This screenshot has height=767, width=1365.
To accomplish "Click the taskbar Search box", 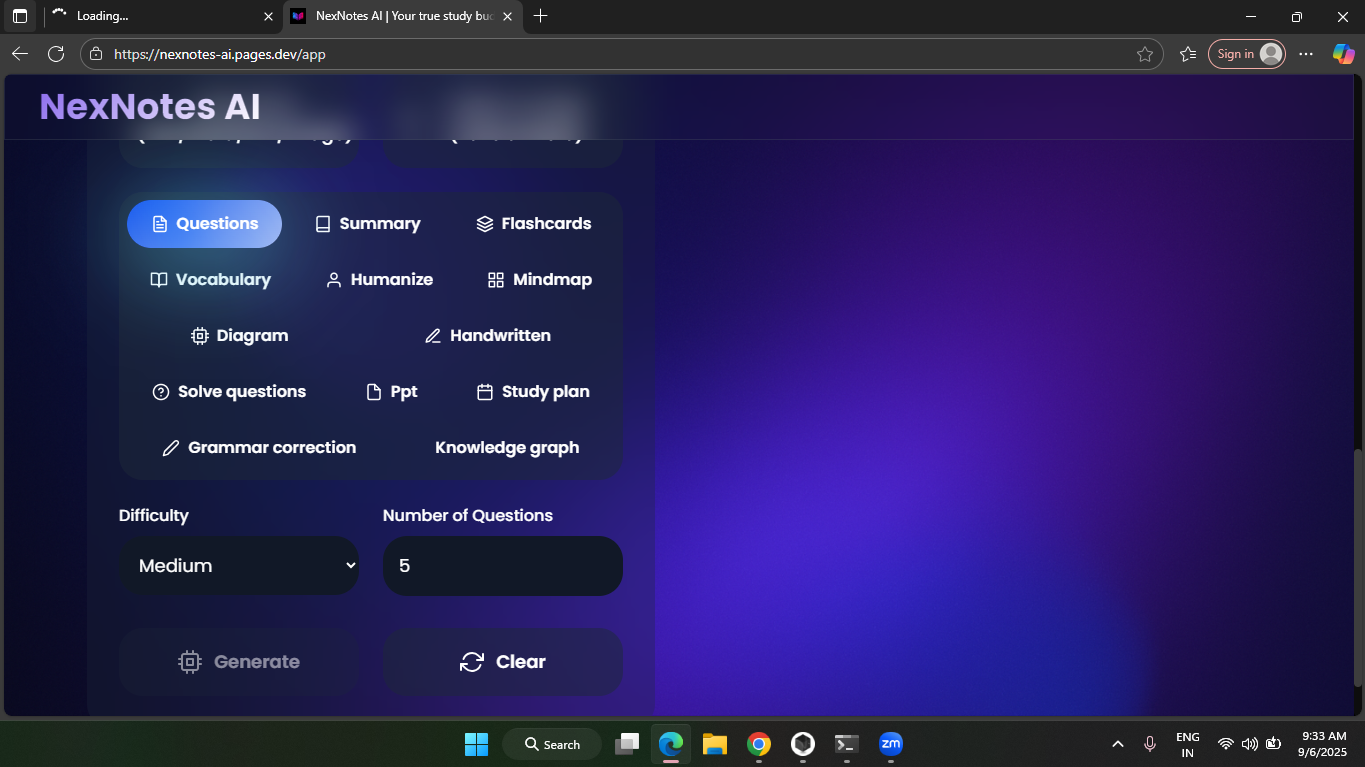I will [x=552, y=744].
